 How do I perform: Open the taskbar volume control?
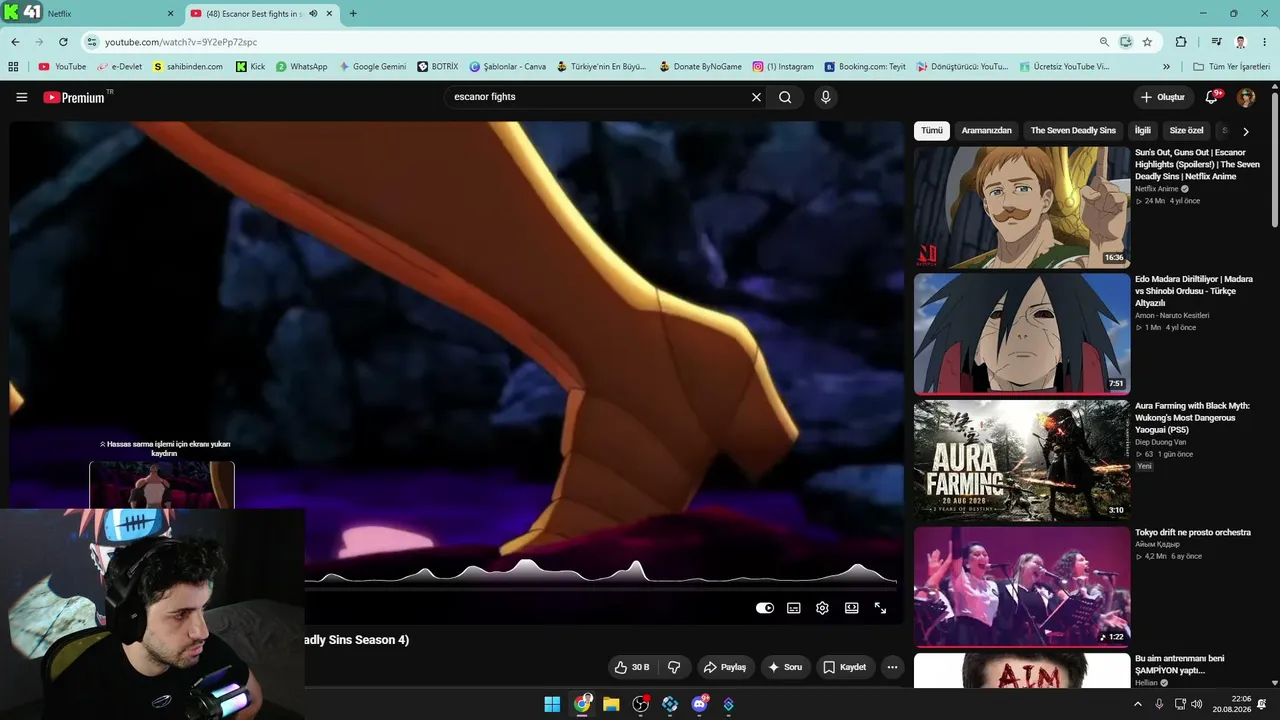pos(1197,704)
